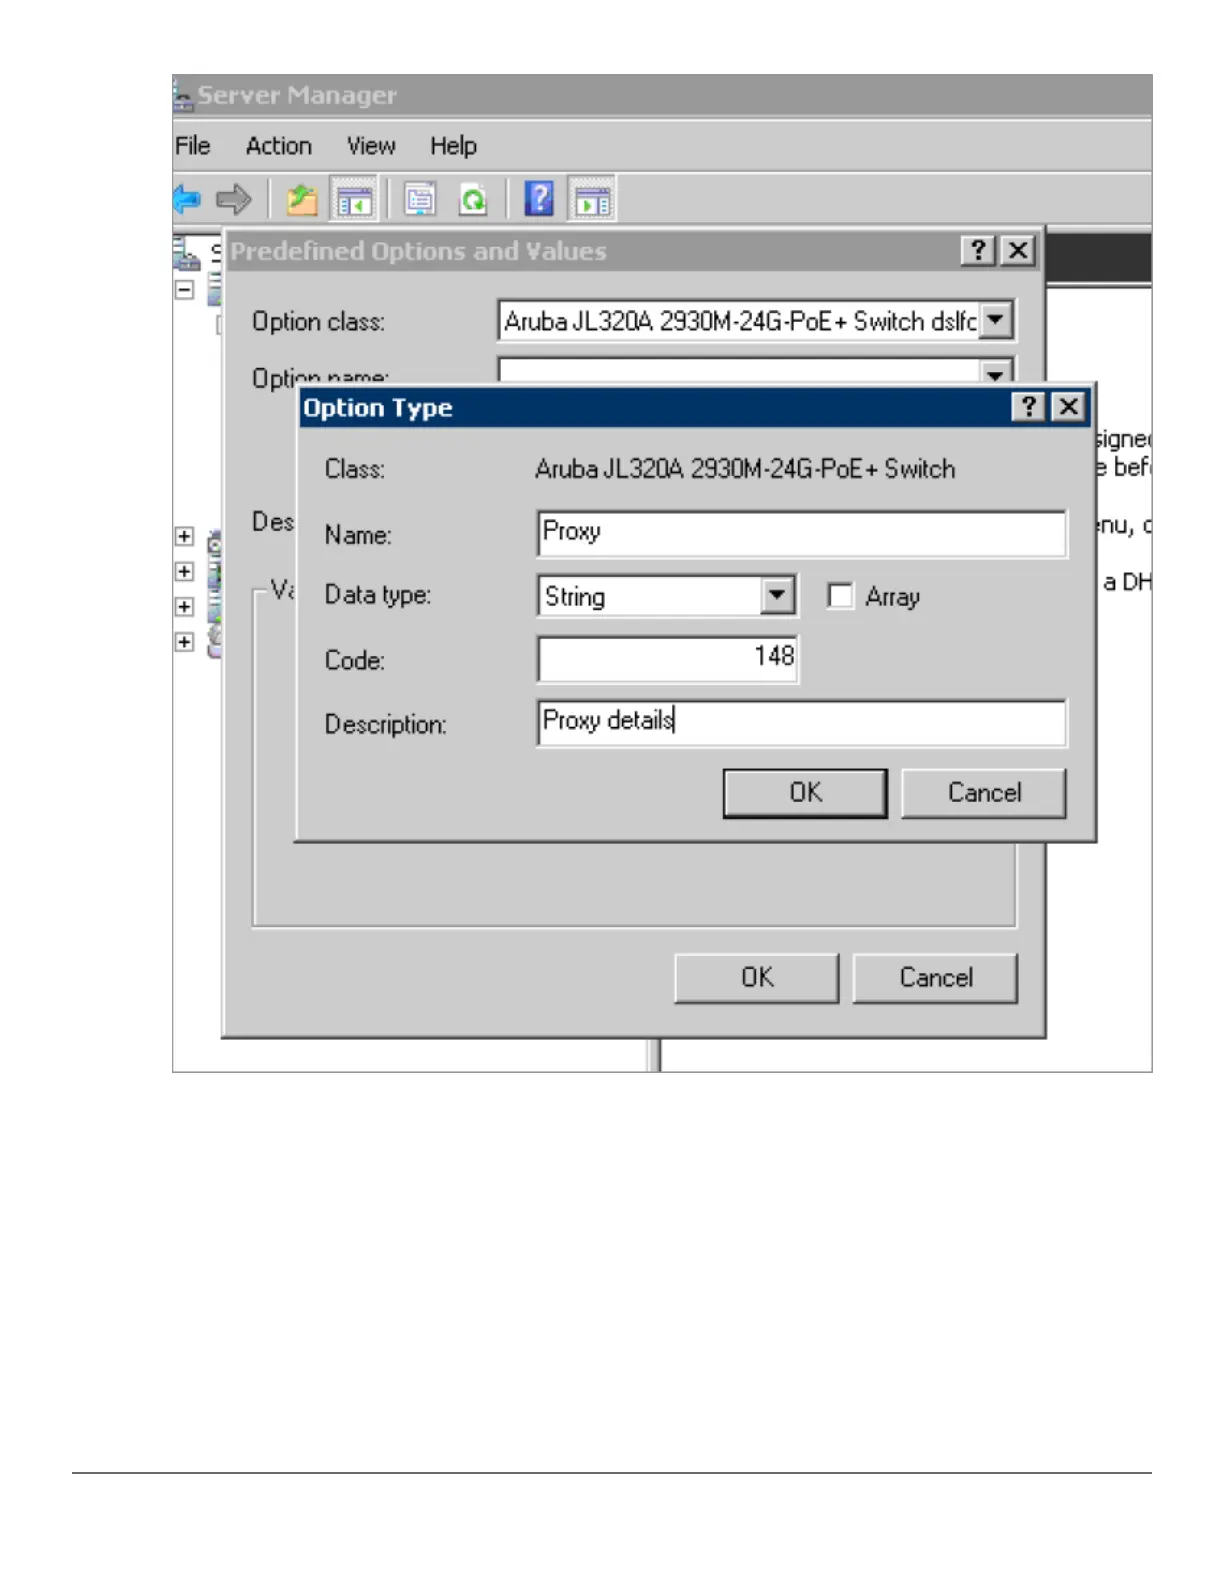
Task: Expand the fourth plus node in the tree
Action: pyautogui.click(x=184, y=642)
